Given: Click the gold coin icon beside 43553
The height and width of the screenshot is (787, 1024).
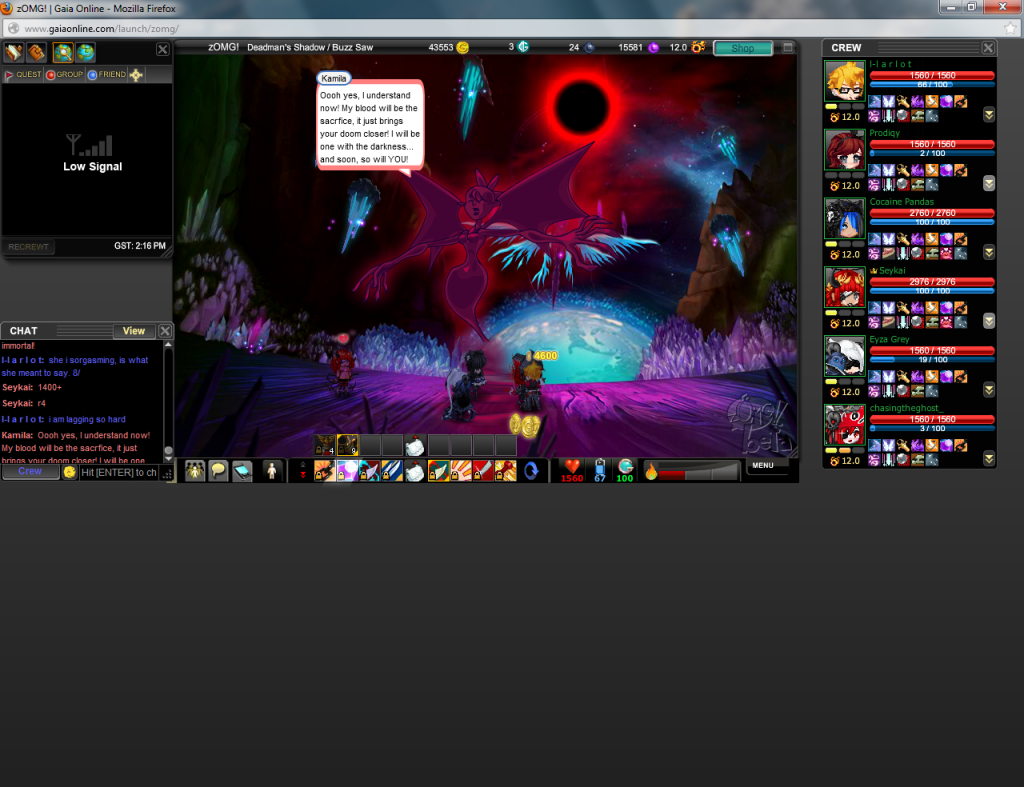Looking at the screenshot, I should (x=462, y=47).
